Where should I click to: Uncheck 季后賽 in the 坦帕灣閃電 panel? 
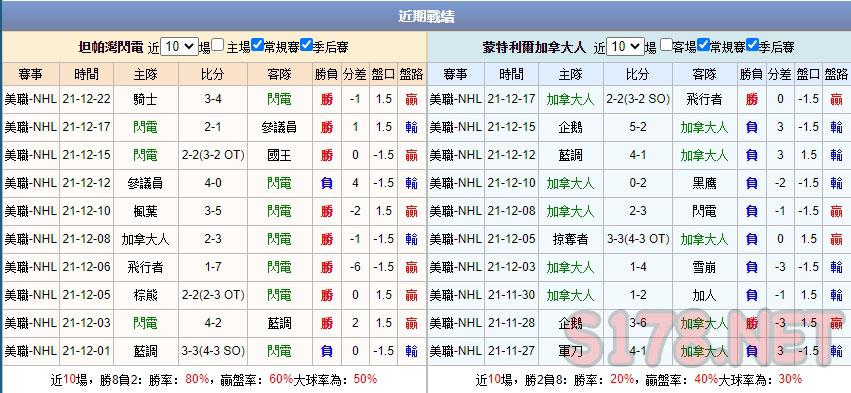306,45
